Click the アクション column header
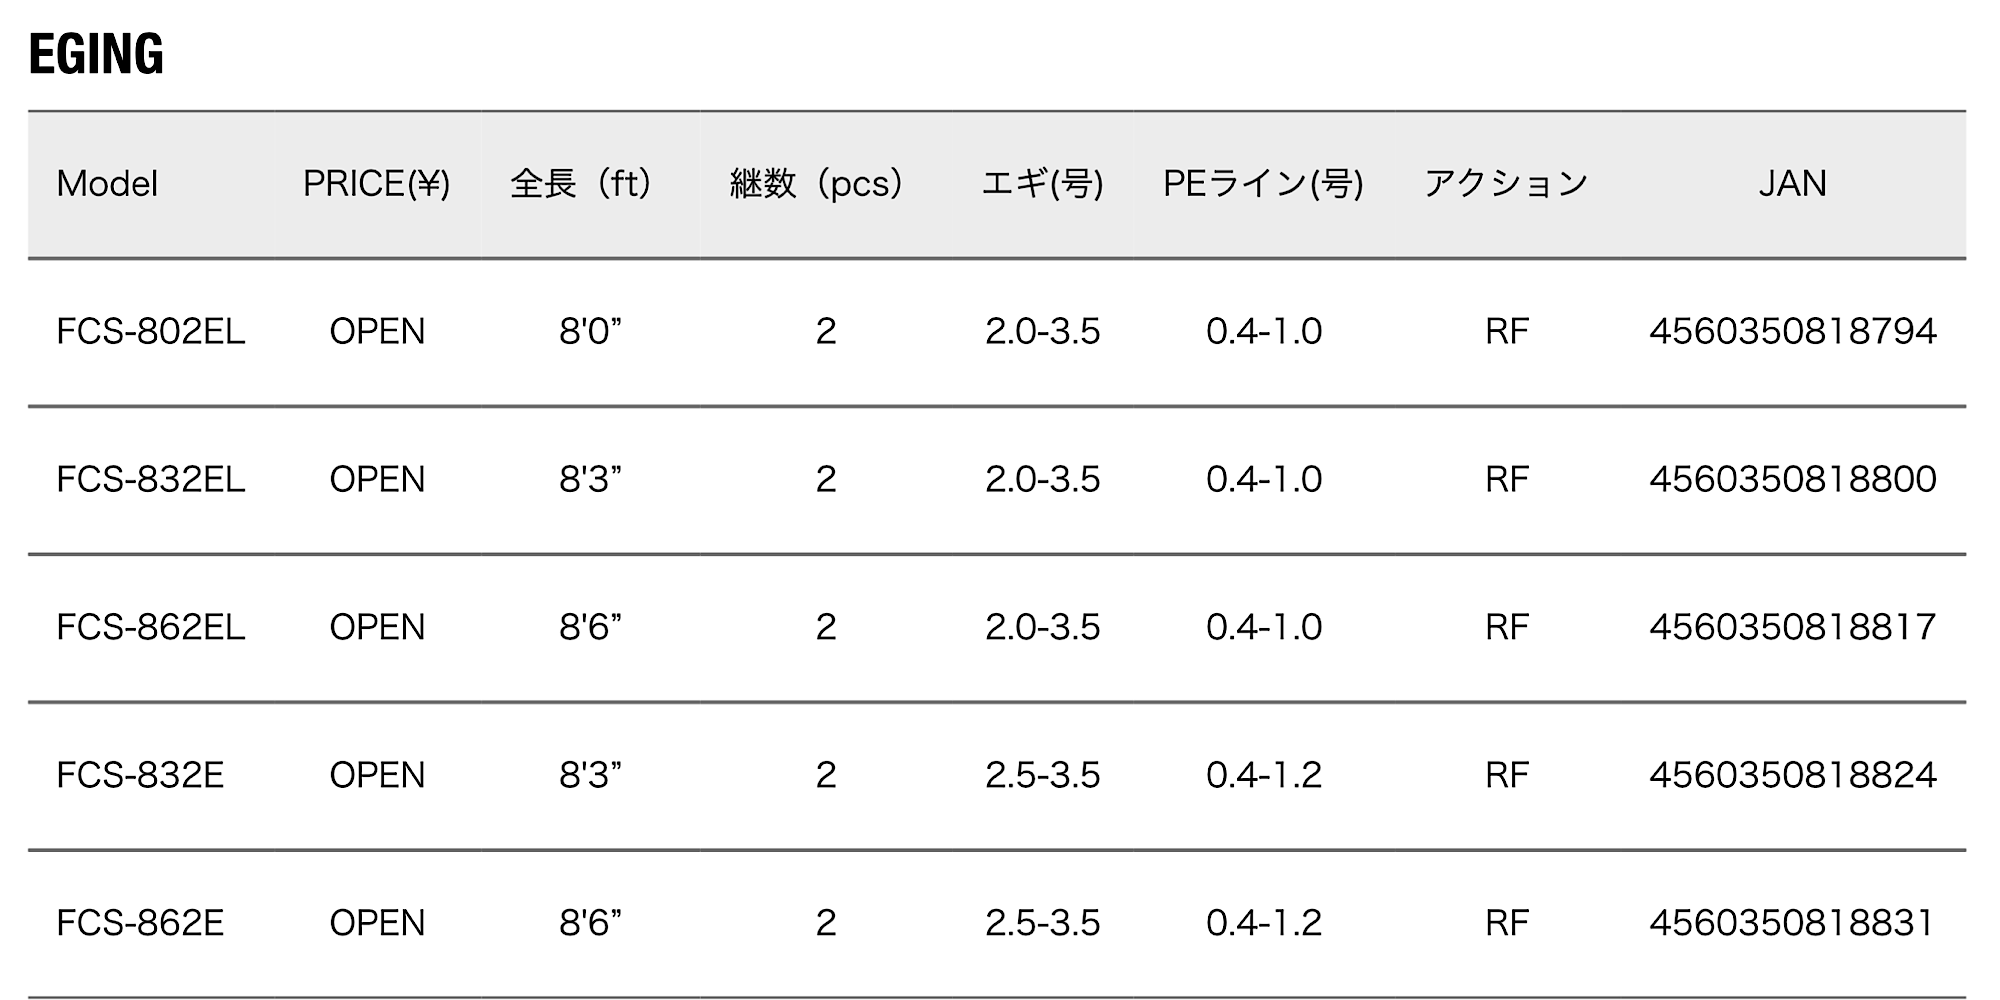 (x=1506, y=184)
